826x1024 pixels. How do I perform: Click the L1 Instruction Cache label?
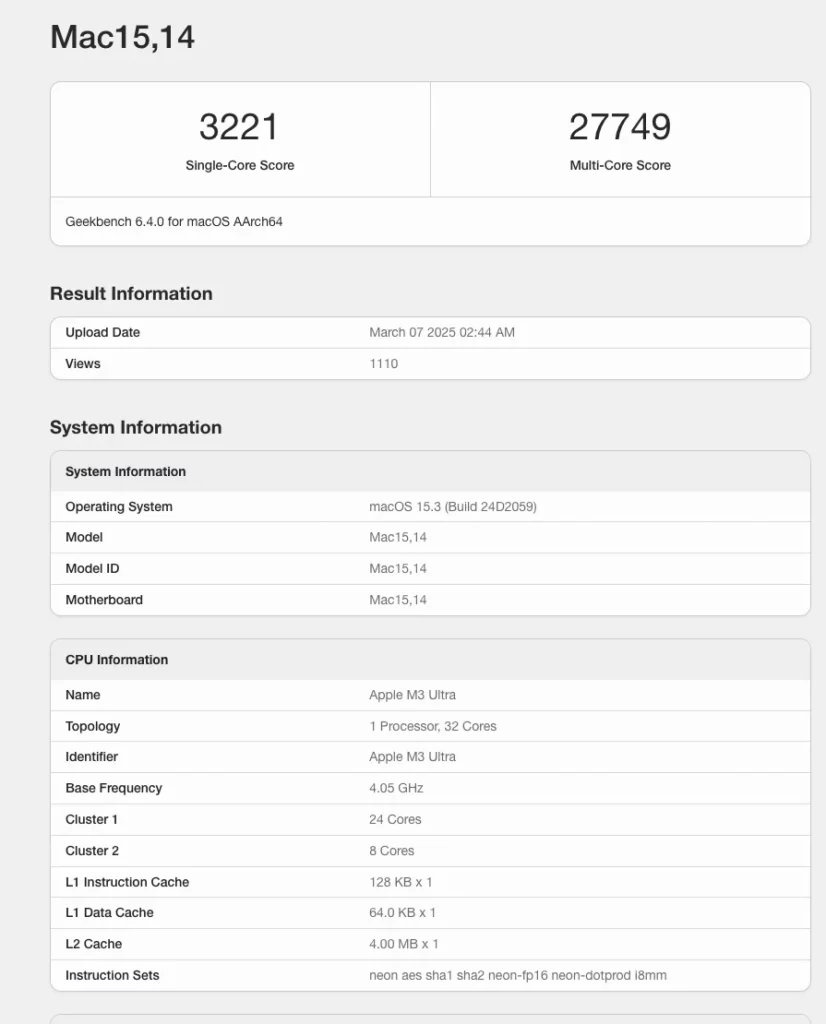[x=127, y=882]
